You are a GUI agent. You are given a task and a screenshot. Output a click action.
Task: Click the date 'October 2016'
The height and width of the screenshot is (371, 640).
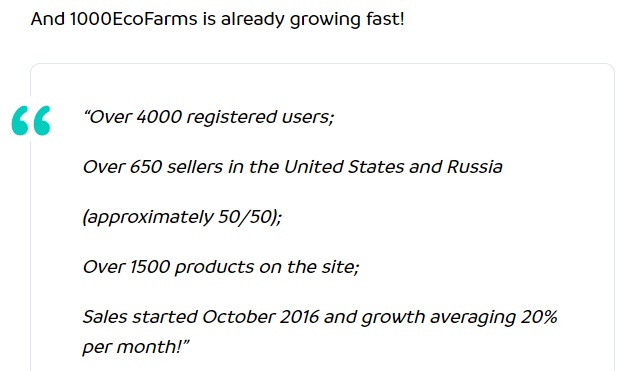(x=260, y=317)
